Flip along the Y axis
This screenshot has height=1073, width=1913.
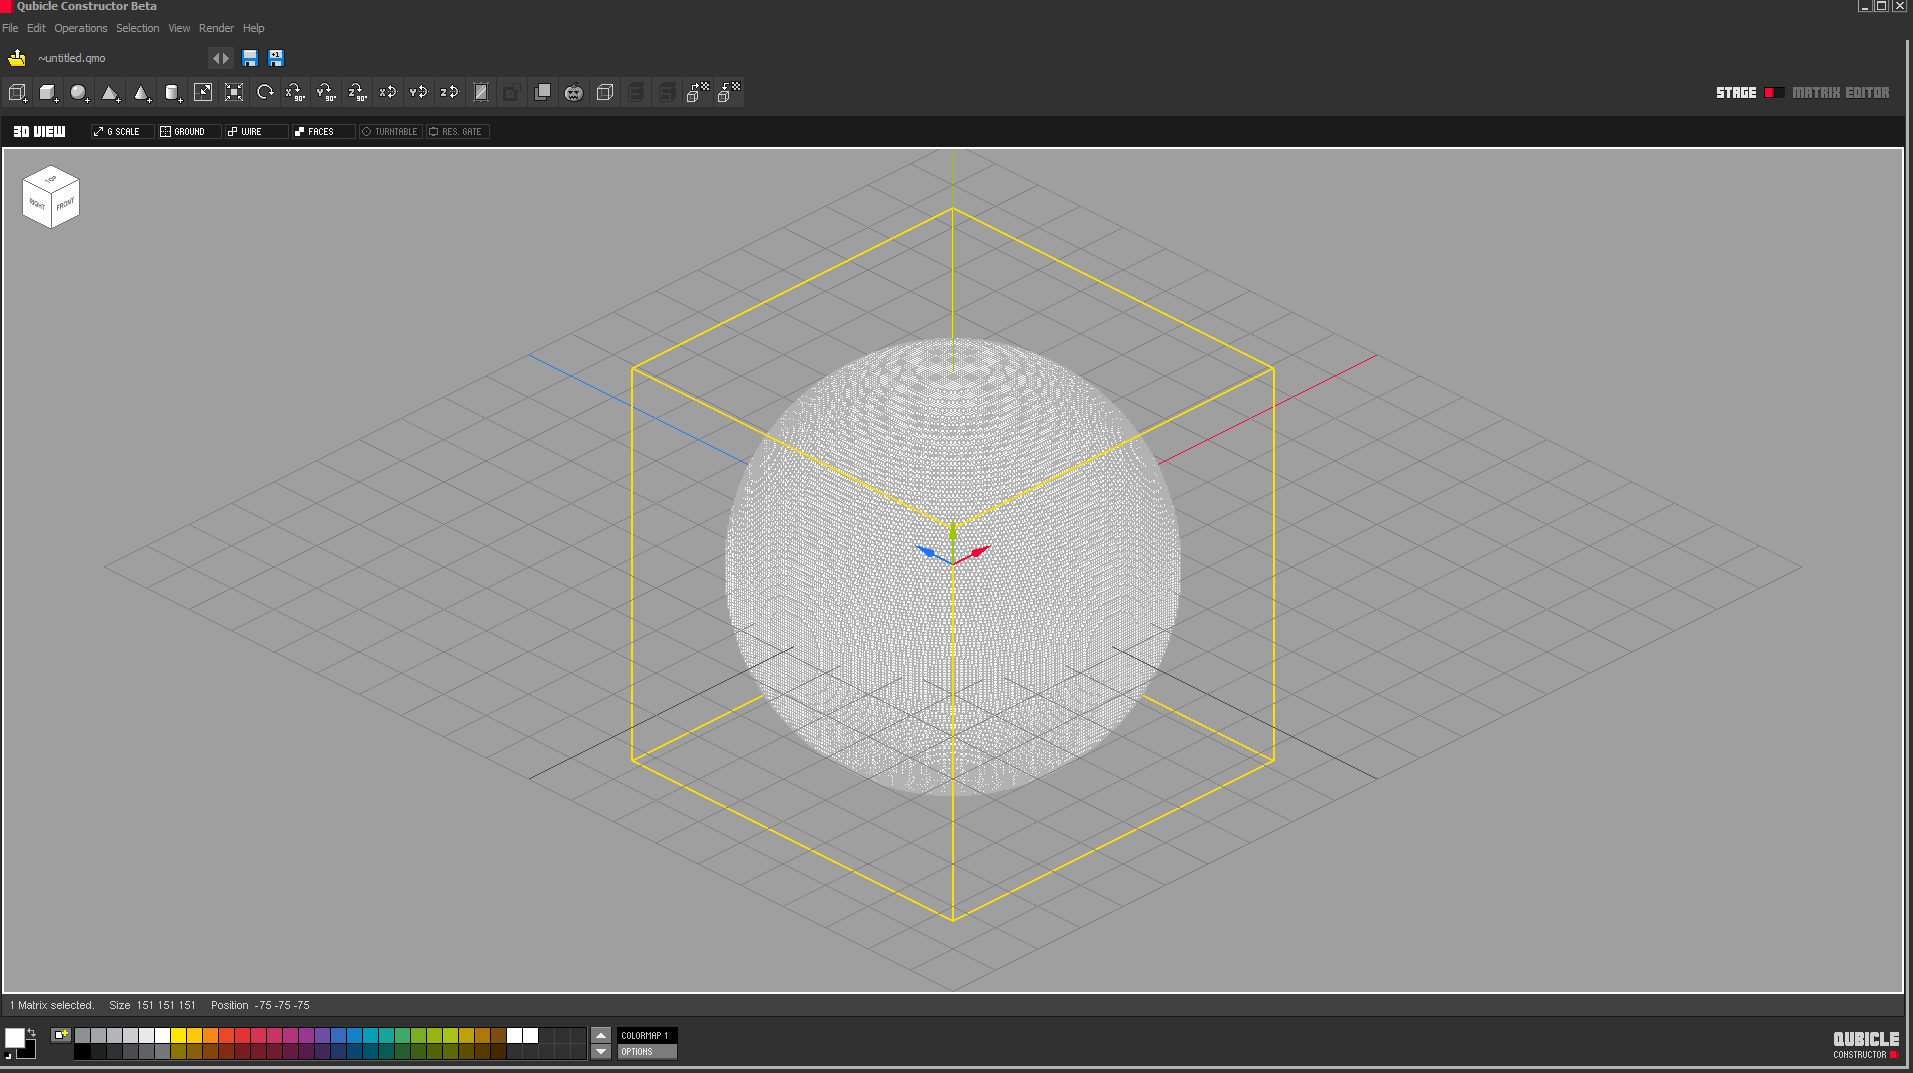point(419,93)
